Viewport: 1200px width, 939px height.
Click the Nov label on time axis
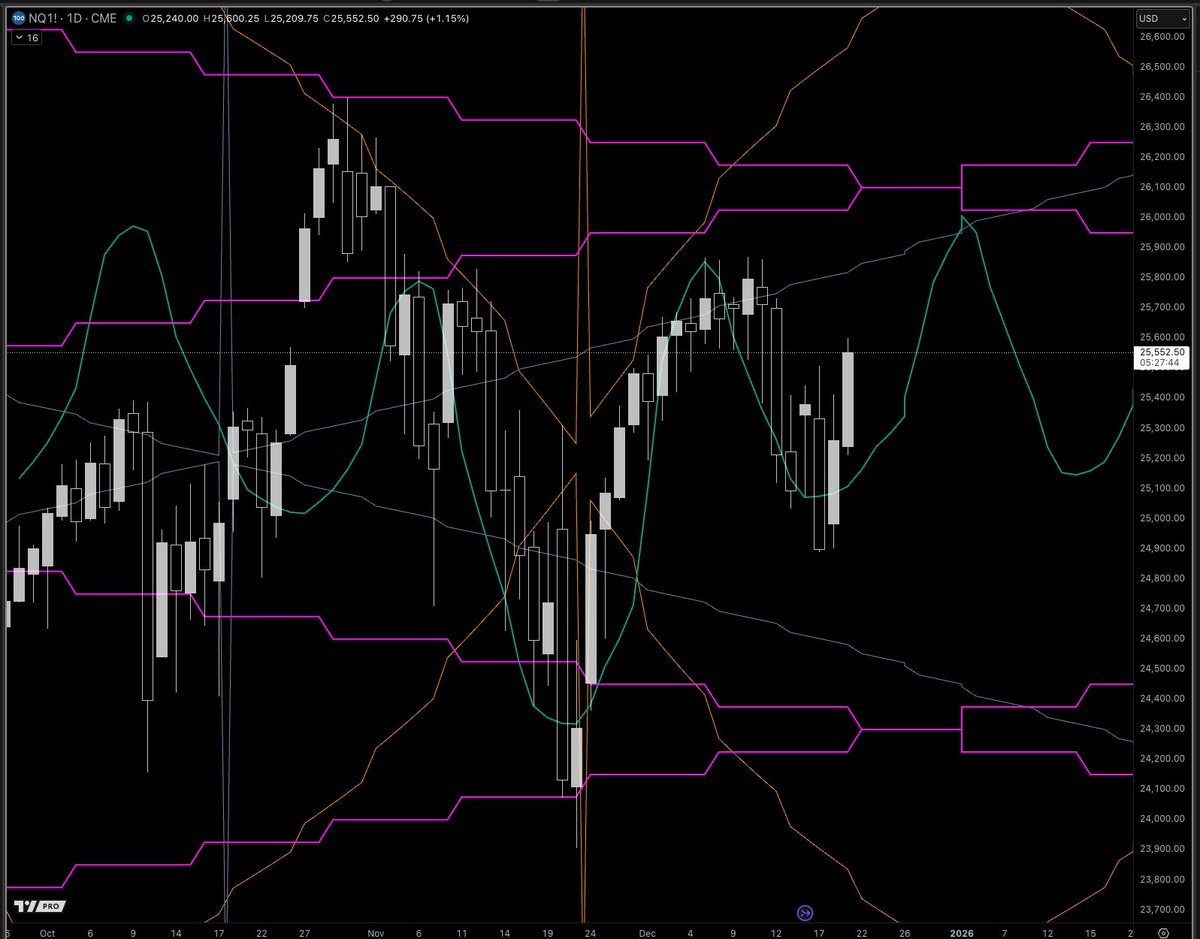[375, 931]
